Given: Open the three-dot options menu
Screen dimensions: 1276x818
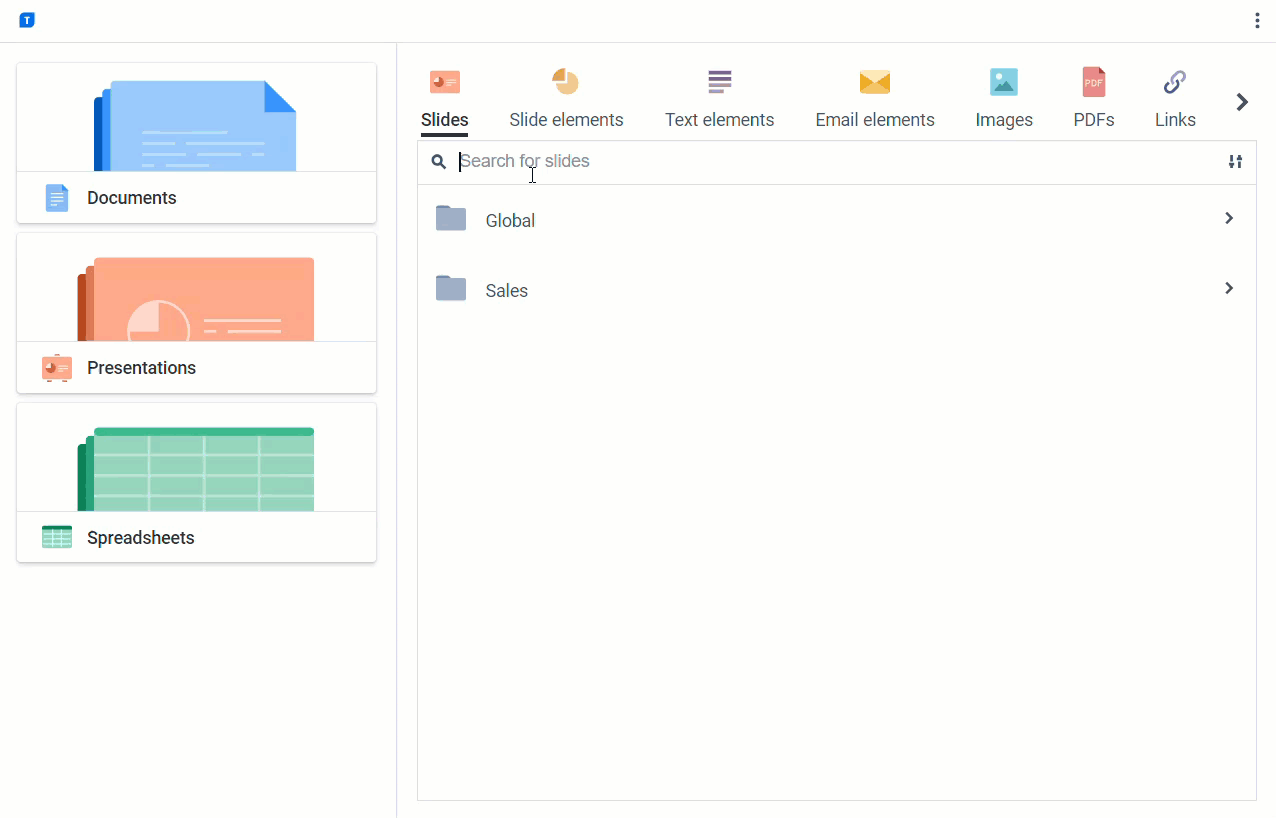Looking at the screenshot, I should click(1257, 19).
